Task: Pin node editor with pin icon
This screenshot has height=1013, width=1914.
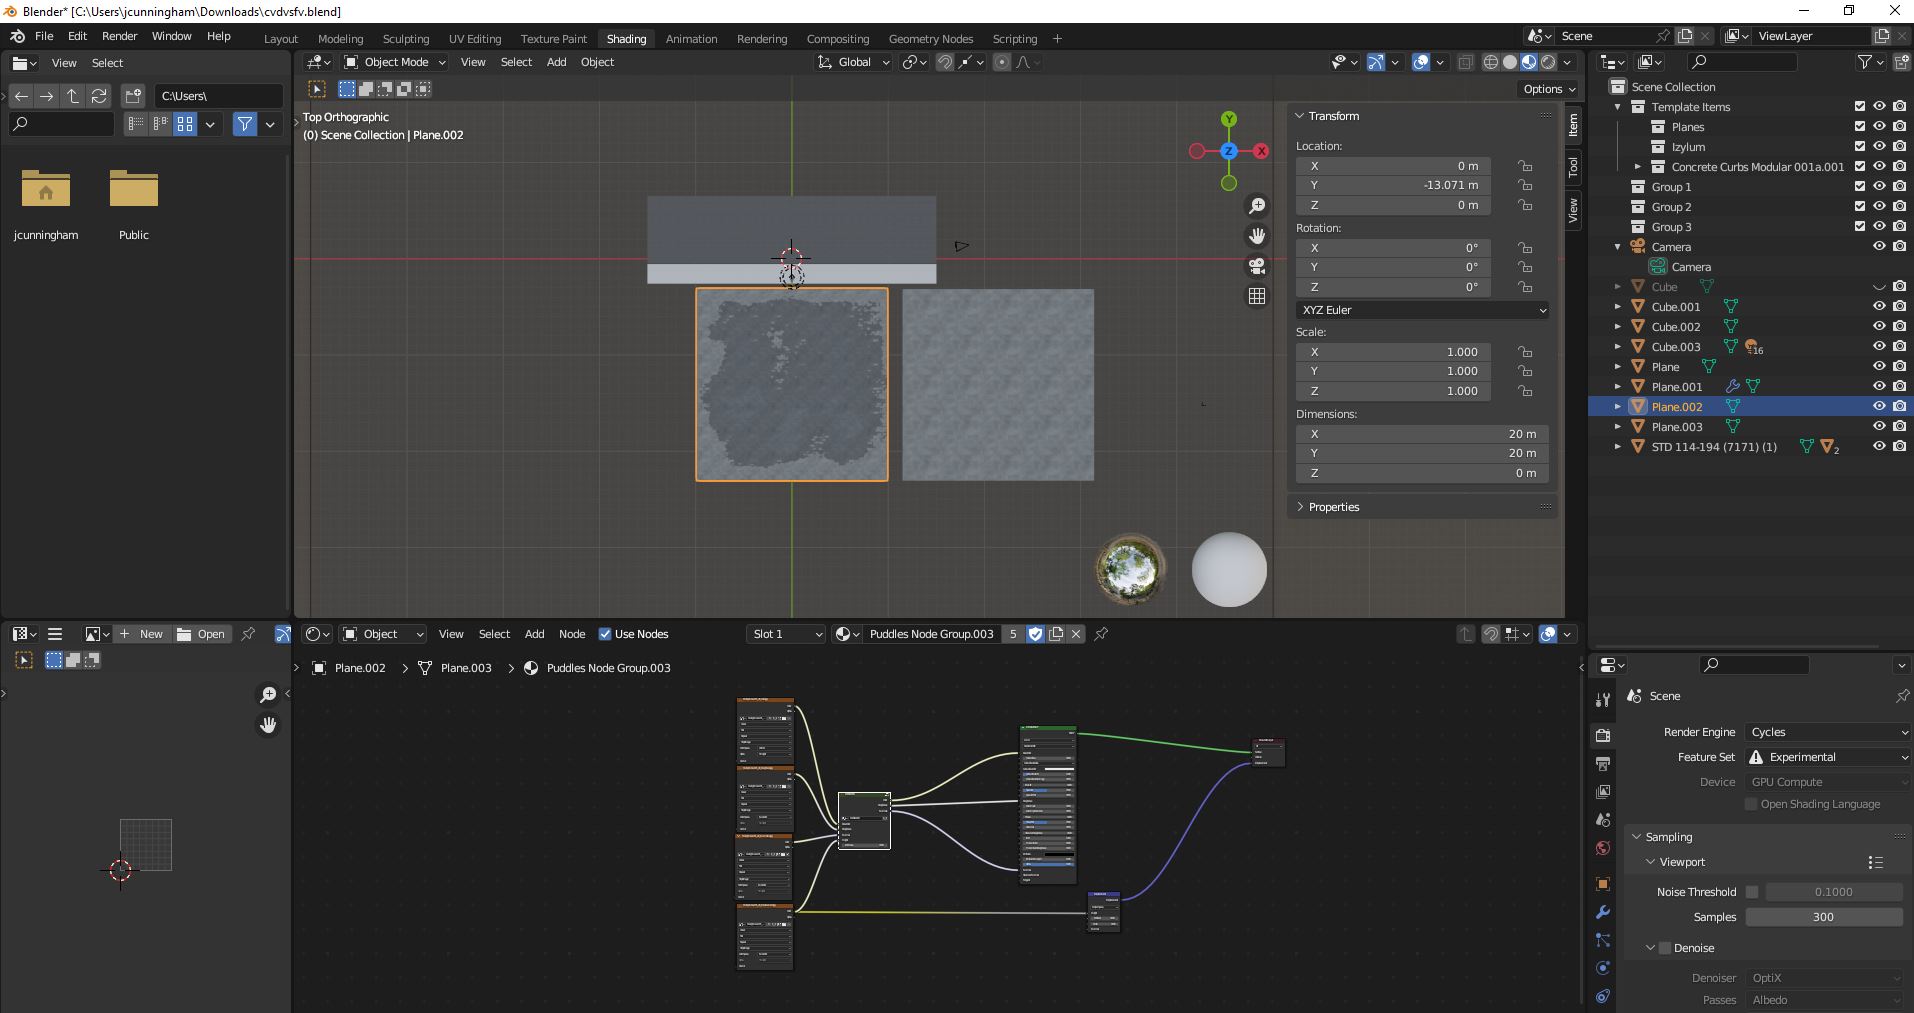Action: click(1101, 634)
